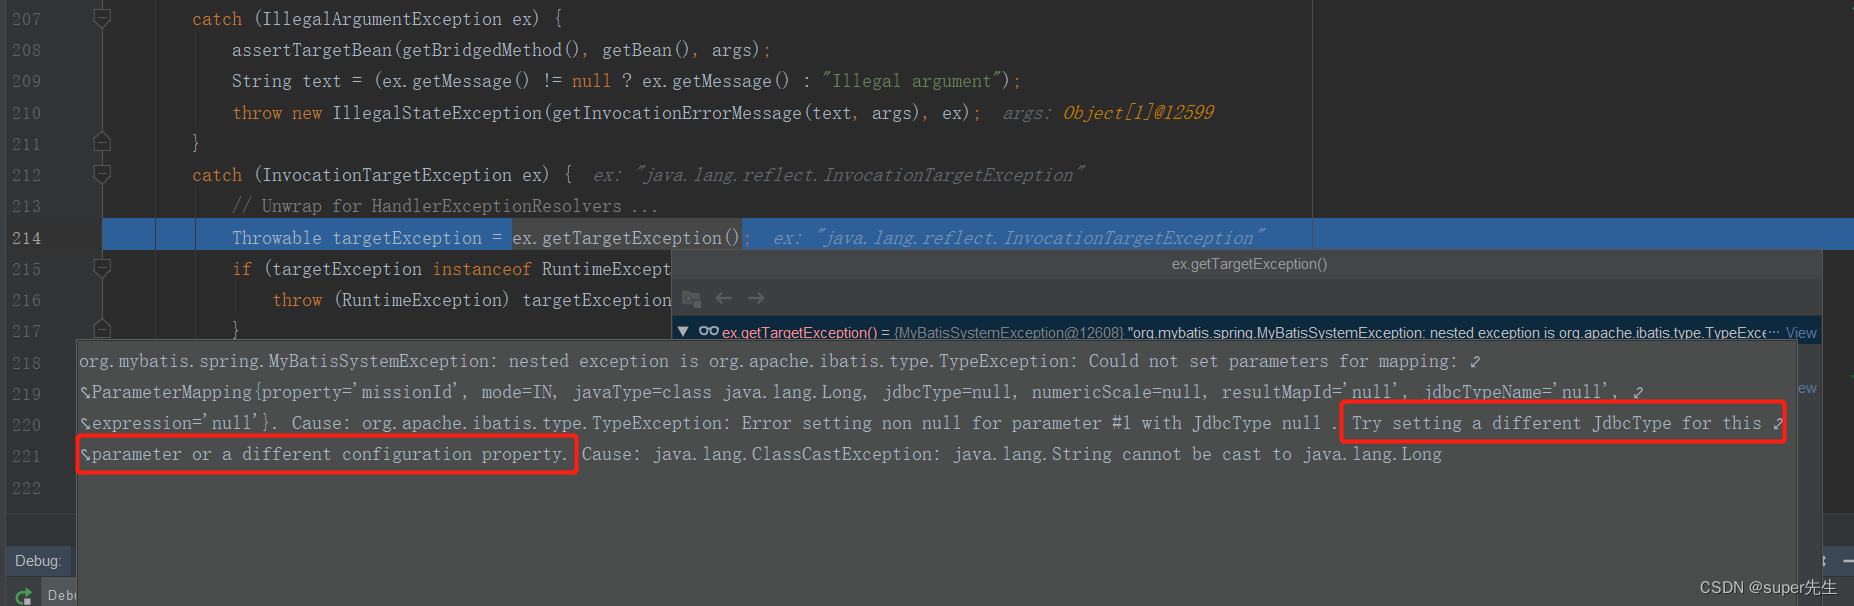This screenshot has width=1854, height=606.
Task: Click the forward arrow in evaluate popup
Action: [x=756, y=298]
